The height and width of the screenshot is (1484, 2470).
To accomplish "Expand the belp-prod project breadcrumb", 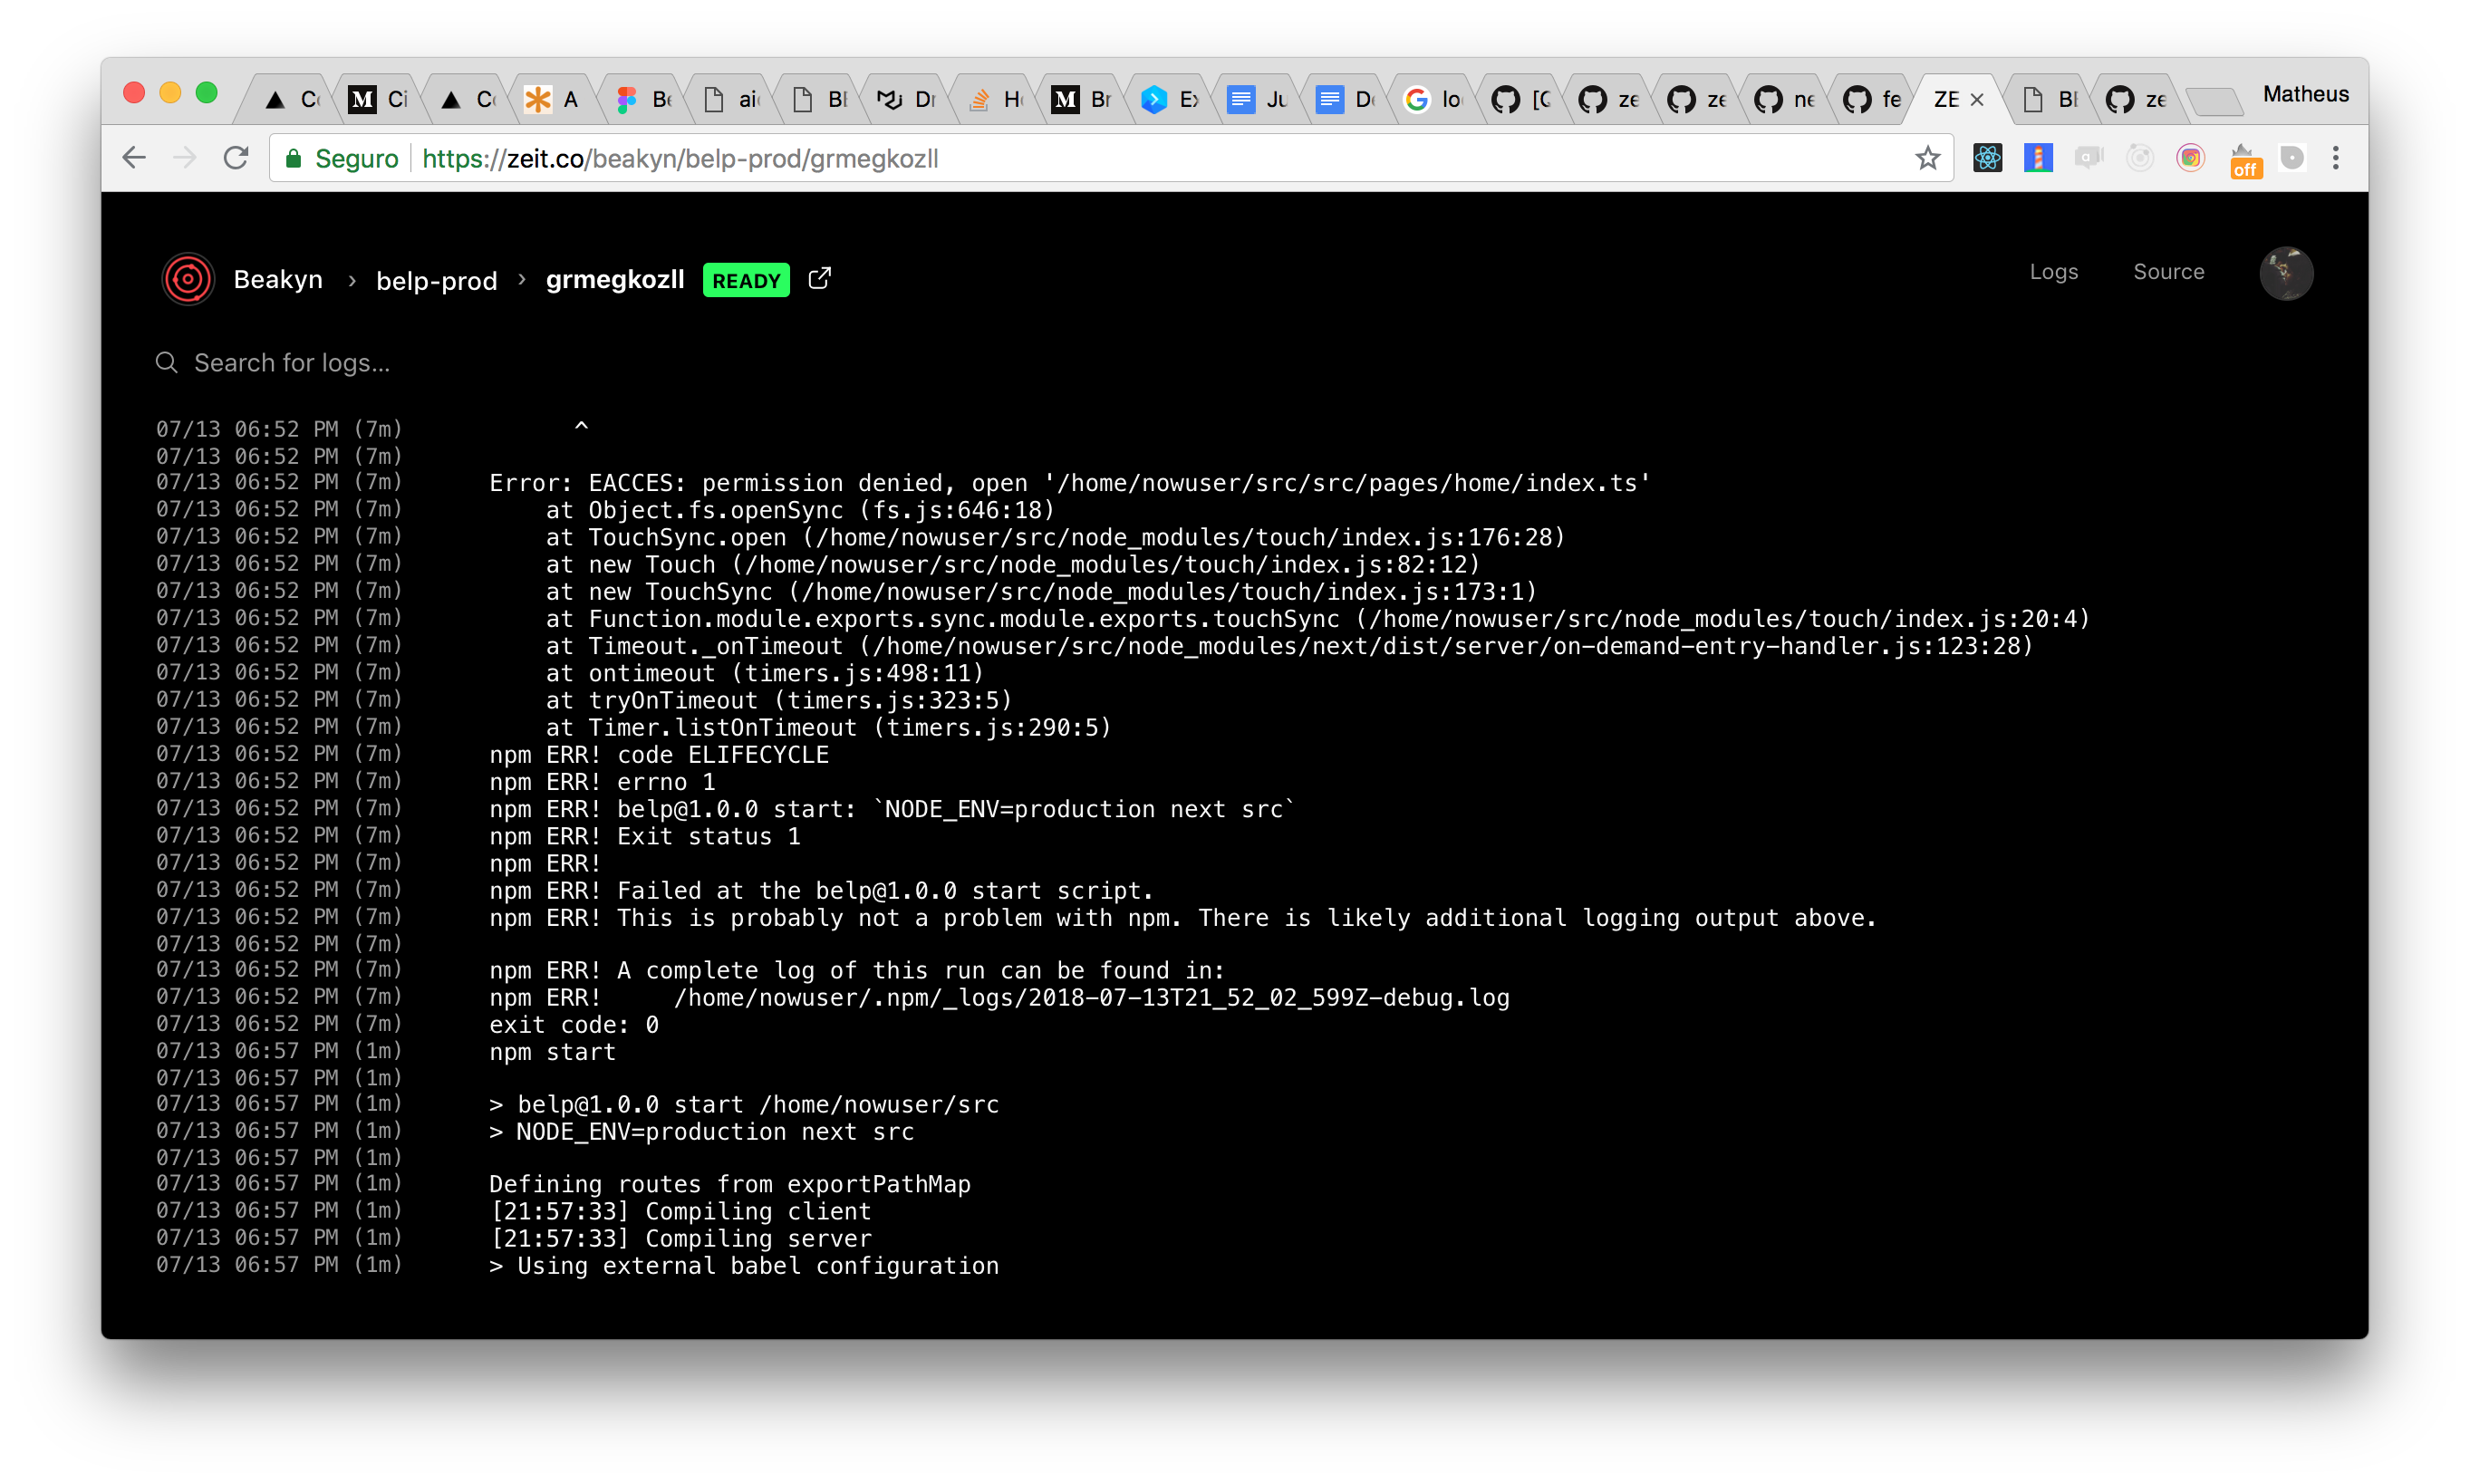I will 436,280.
